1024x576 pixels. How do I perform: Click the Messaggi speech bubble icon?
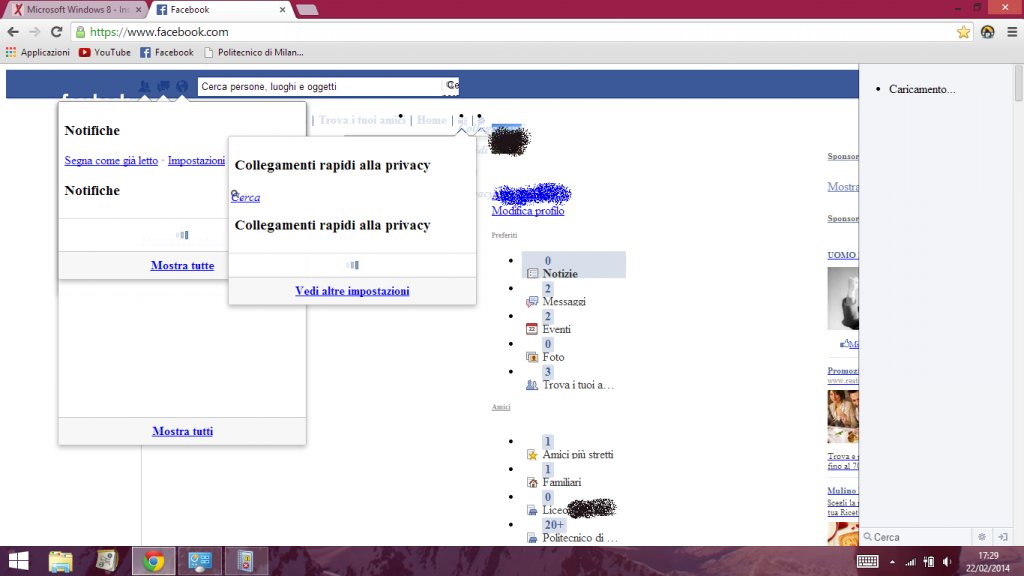[532, 301]
